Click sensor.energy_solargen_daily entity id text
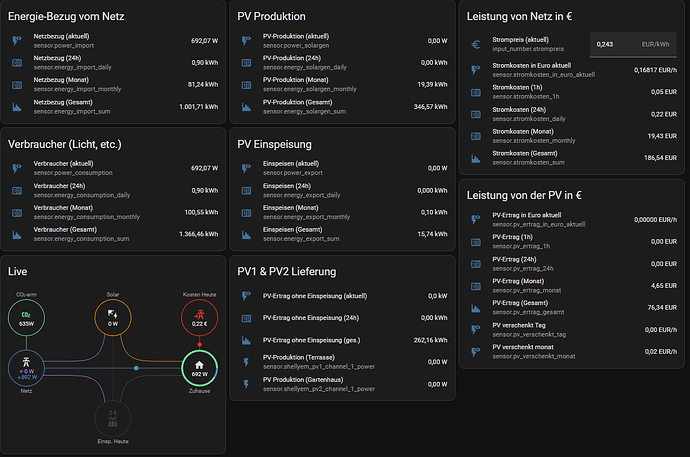The width and height of the screenshot is (690, 457). point(305,68)
